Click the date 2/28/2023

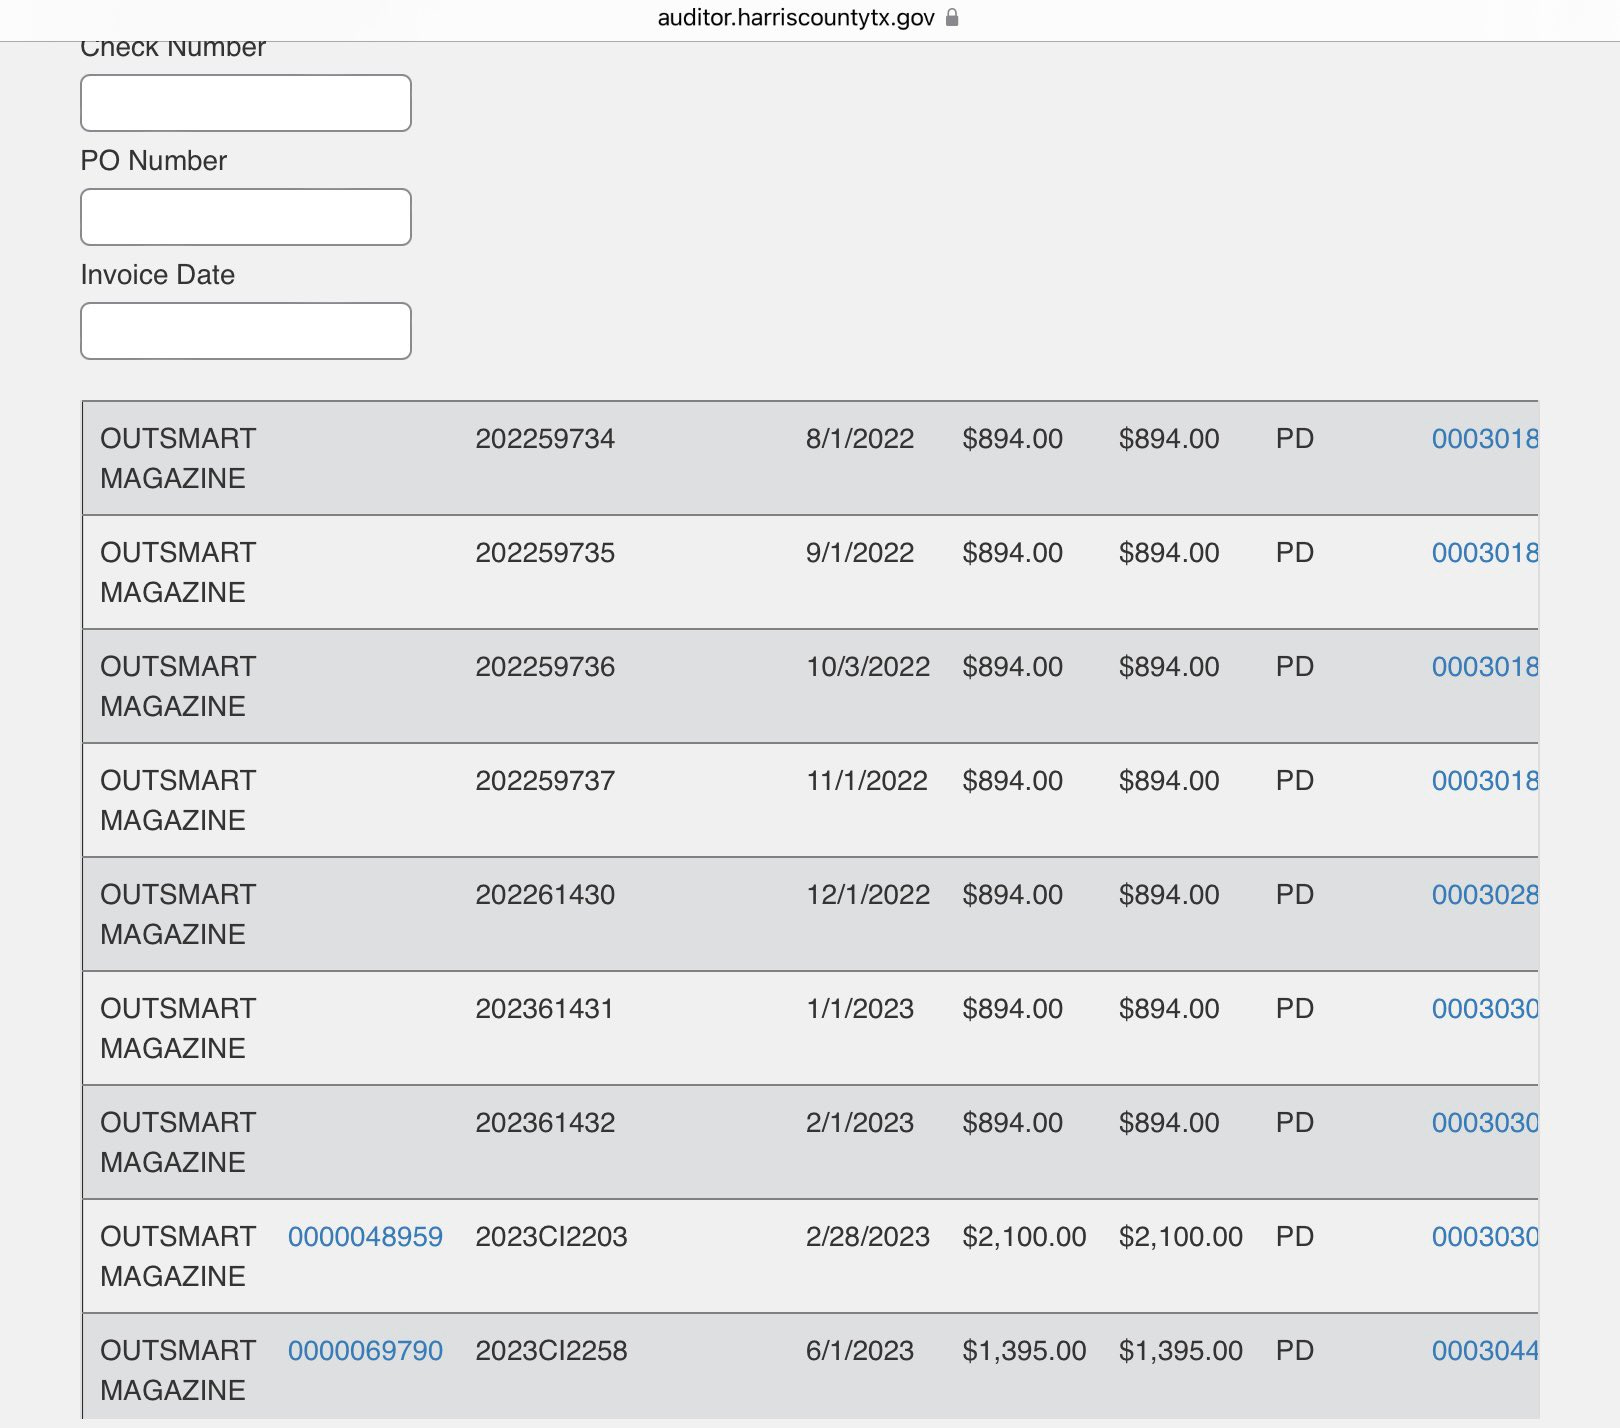[x=868, y=1237]
